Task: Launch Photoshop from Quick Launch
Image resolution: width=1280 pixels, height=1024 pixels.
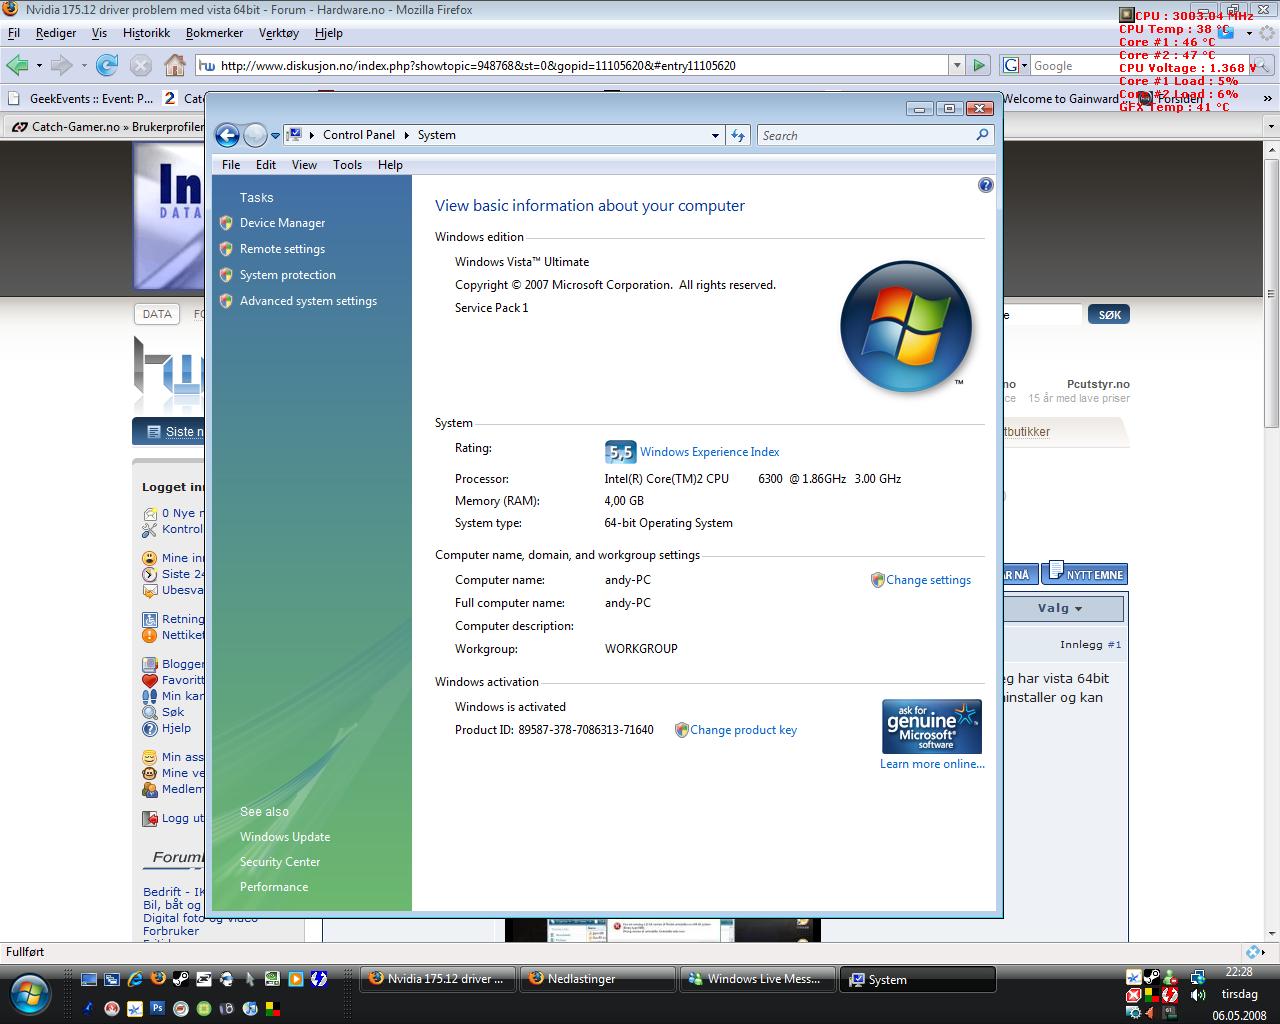Action: [158, 1009]
